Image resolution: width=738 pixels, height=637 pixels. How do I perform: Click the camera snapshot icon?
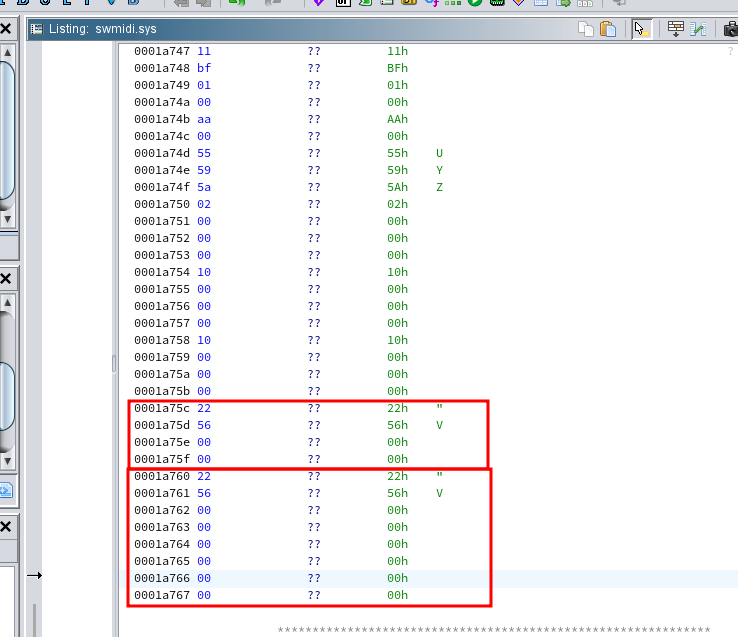pyautogui.click(x=730, y=29)
